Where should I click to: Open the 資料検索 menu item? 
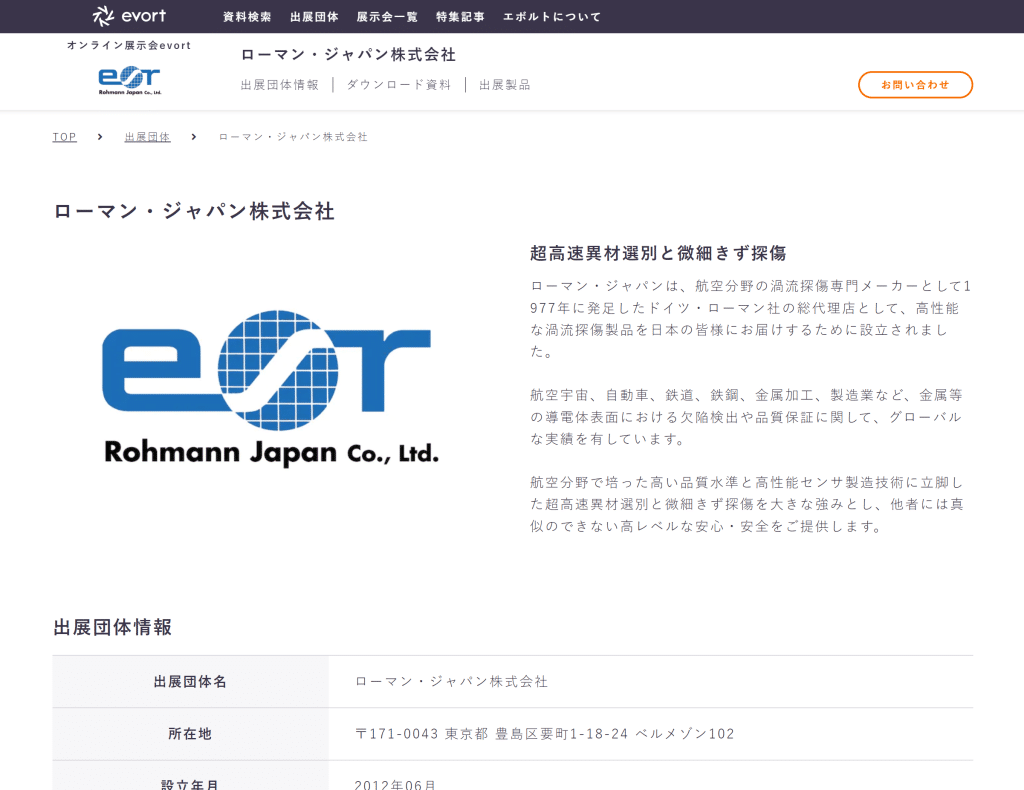pyautogui.click(x=247, y=17)
